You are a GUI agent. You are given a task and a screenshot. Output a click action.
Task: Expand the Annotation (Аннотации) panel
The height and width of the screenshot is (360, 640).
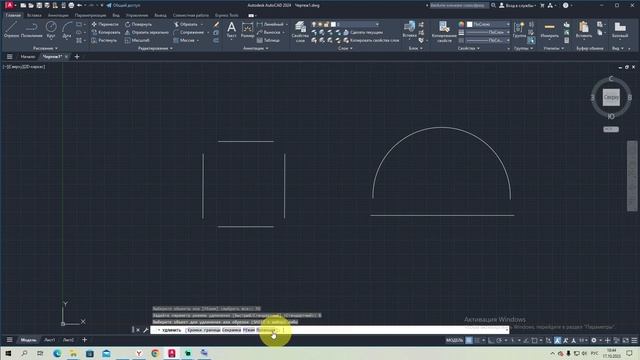tap(256, 48)
